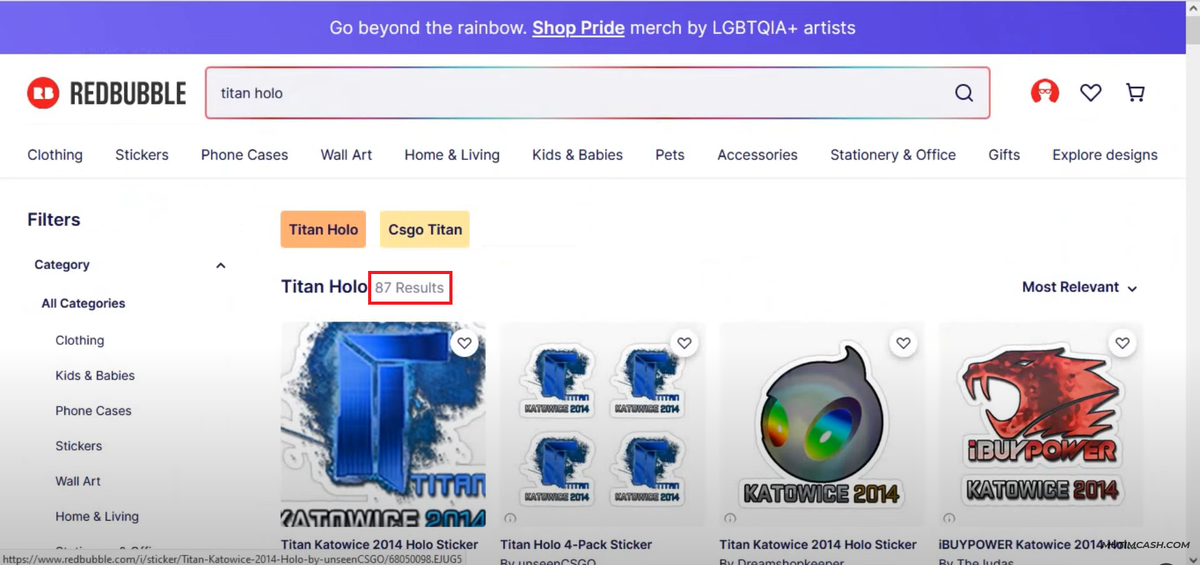Viewport: 1200px width, 565px height.
Task: Open Titan Holo 4-Pack Sticker title link
Action: pyautogui.click(x=576, y=545)
